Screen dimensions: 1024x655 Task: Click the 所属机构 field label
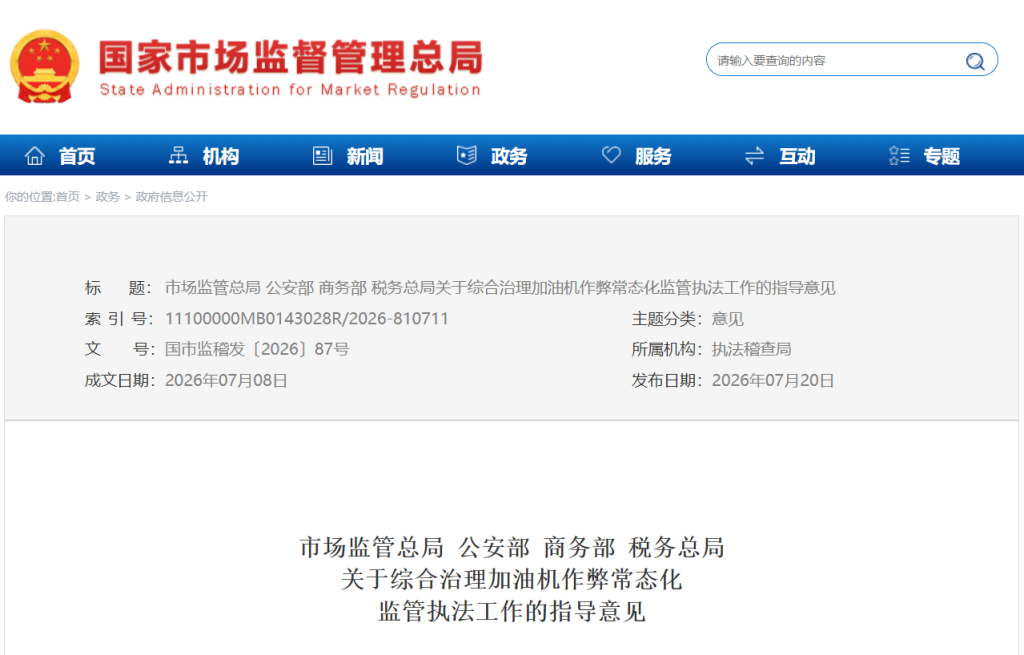coord(665,349)
